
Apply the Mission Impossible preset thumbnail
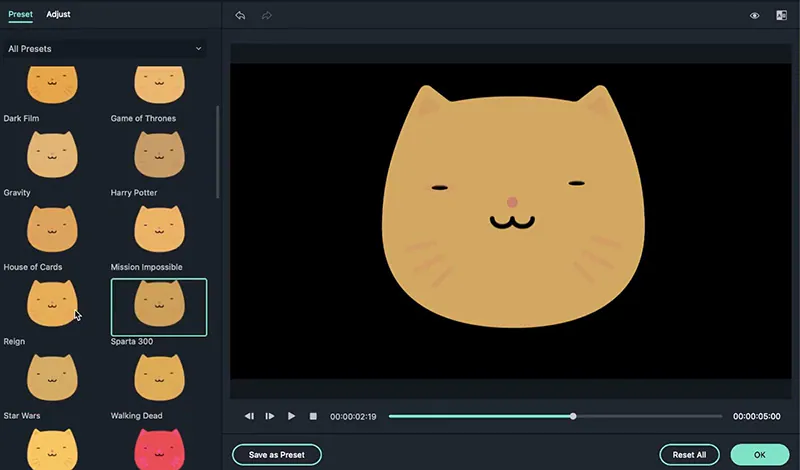tap(159, 229)
